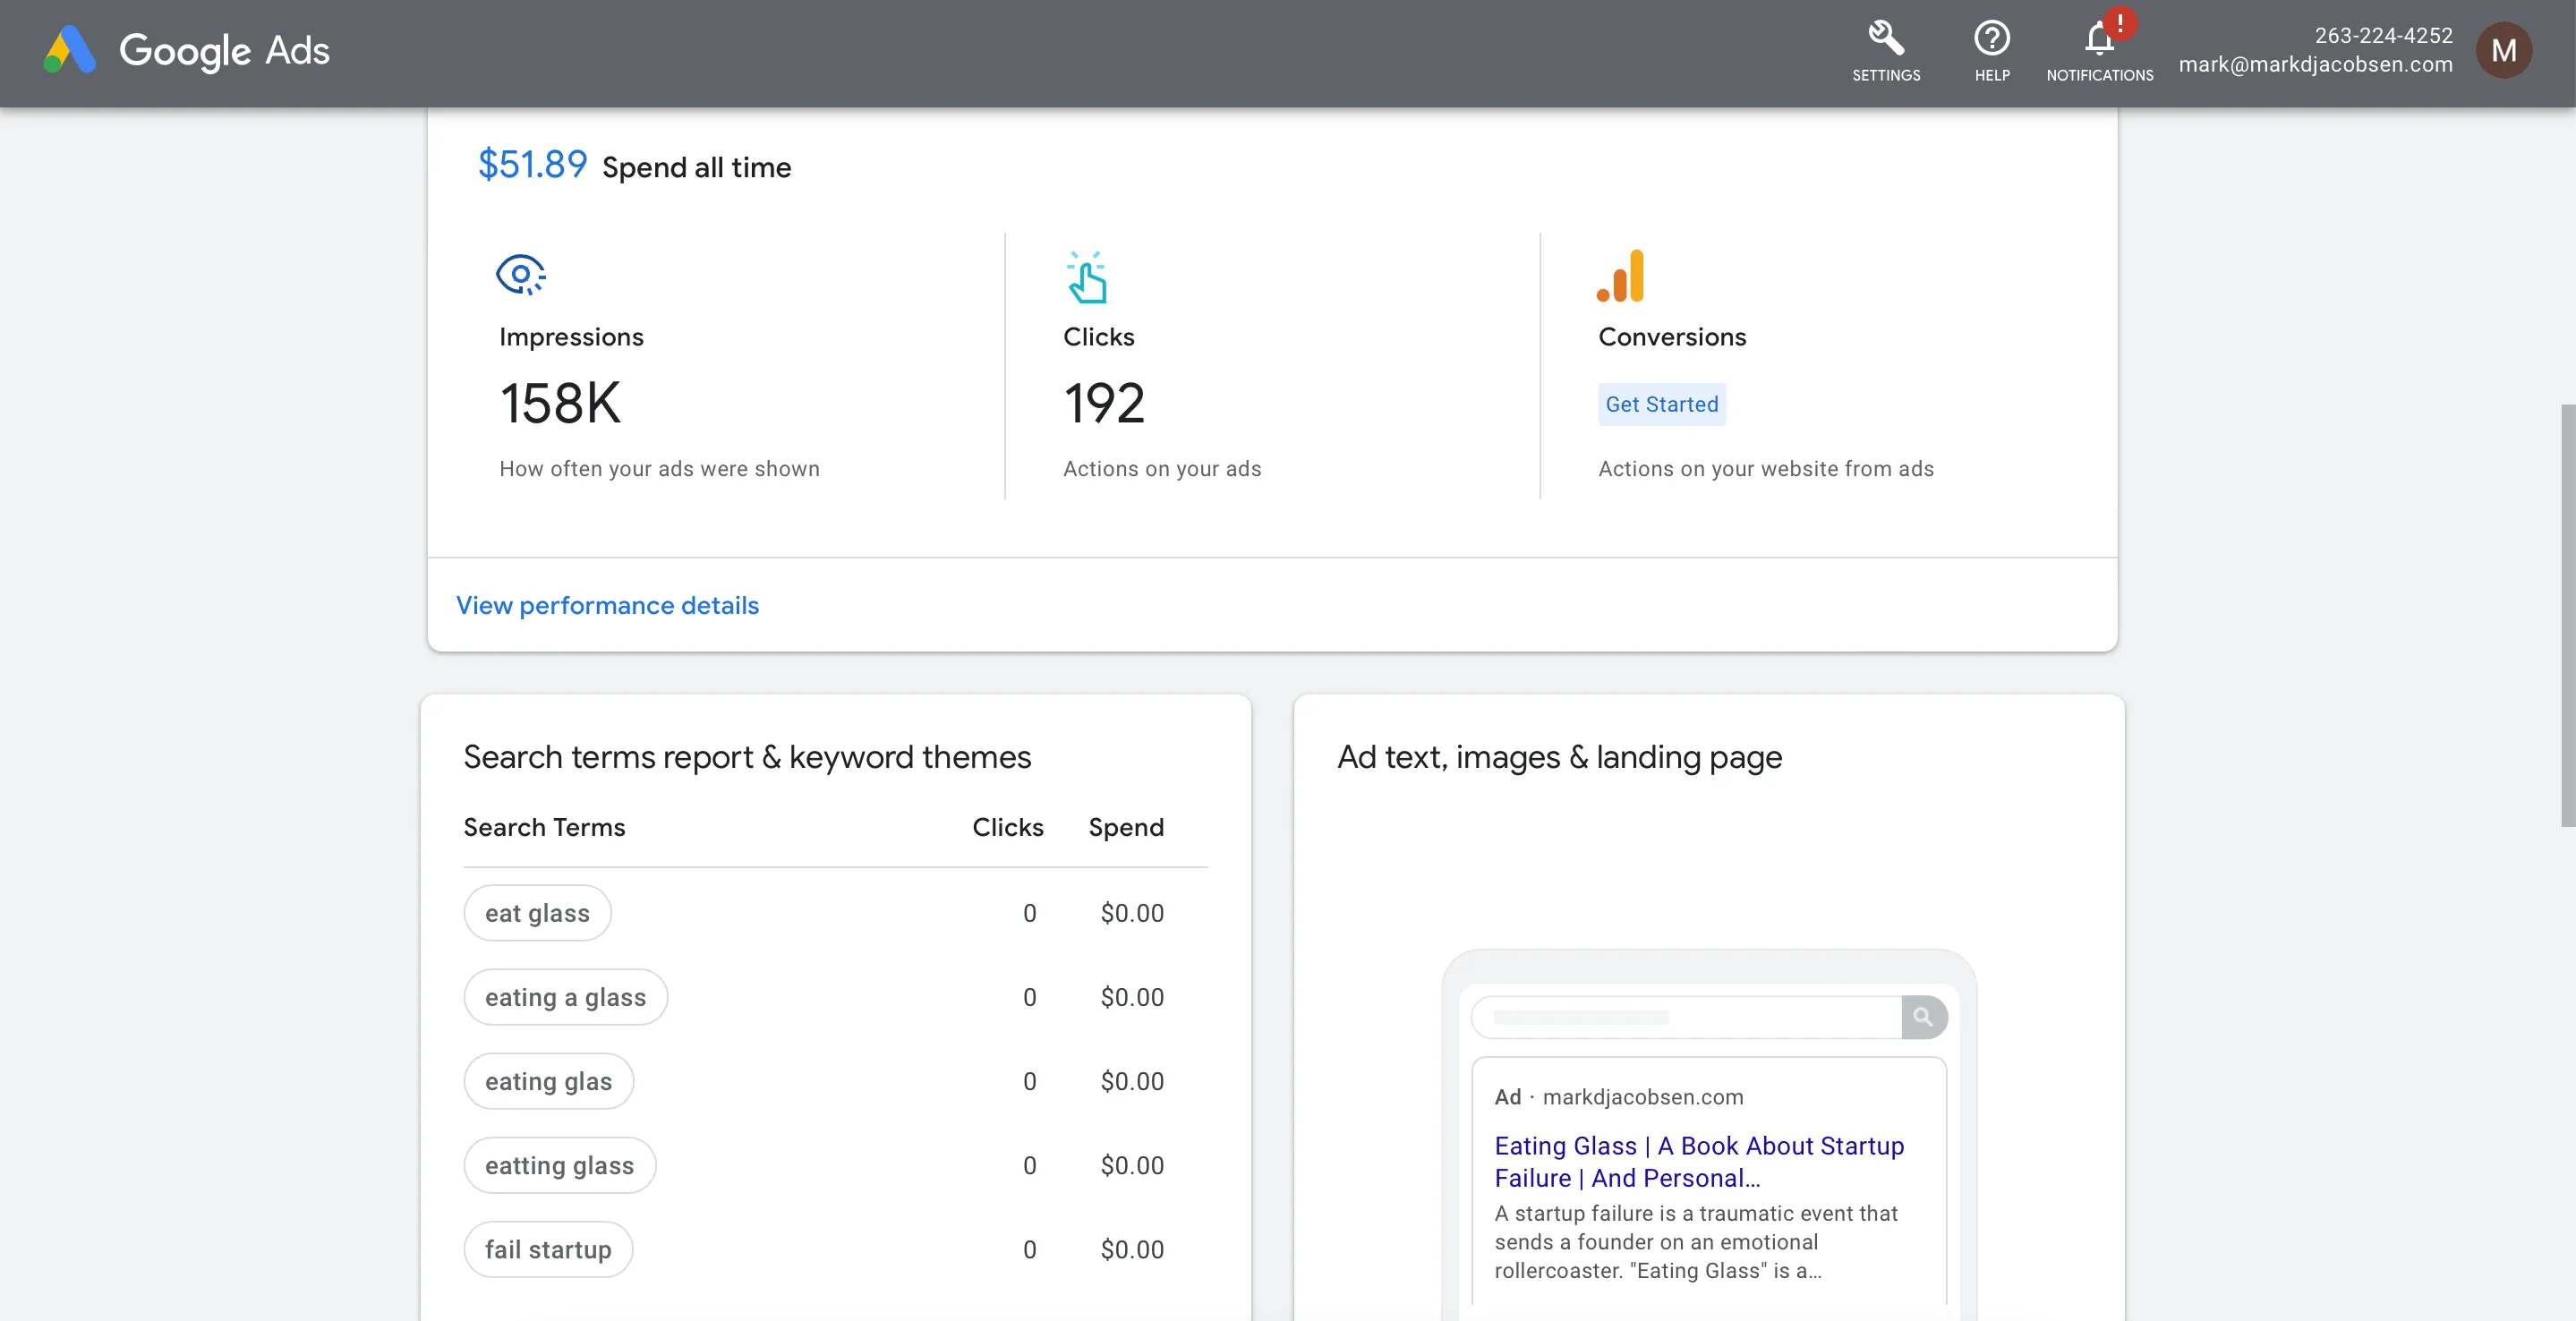Click the Google Ads logo
The width and height of the screenshot is (2576, 1321).
pyautogui.click(x=187, y=50)
